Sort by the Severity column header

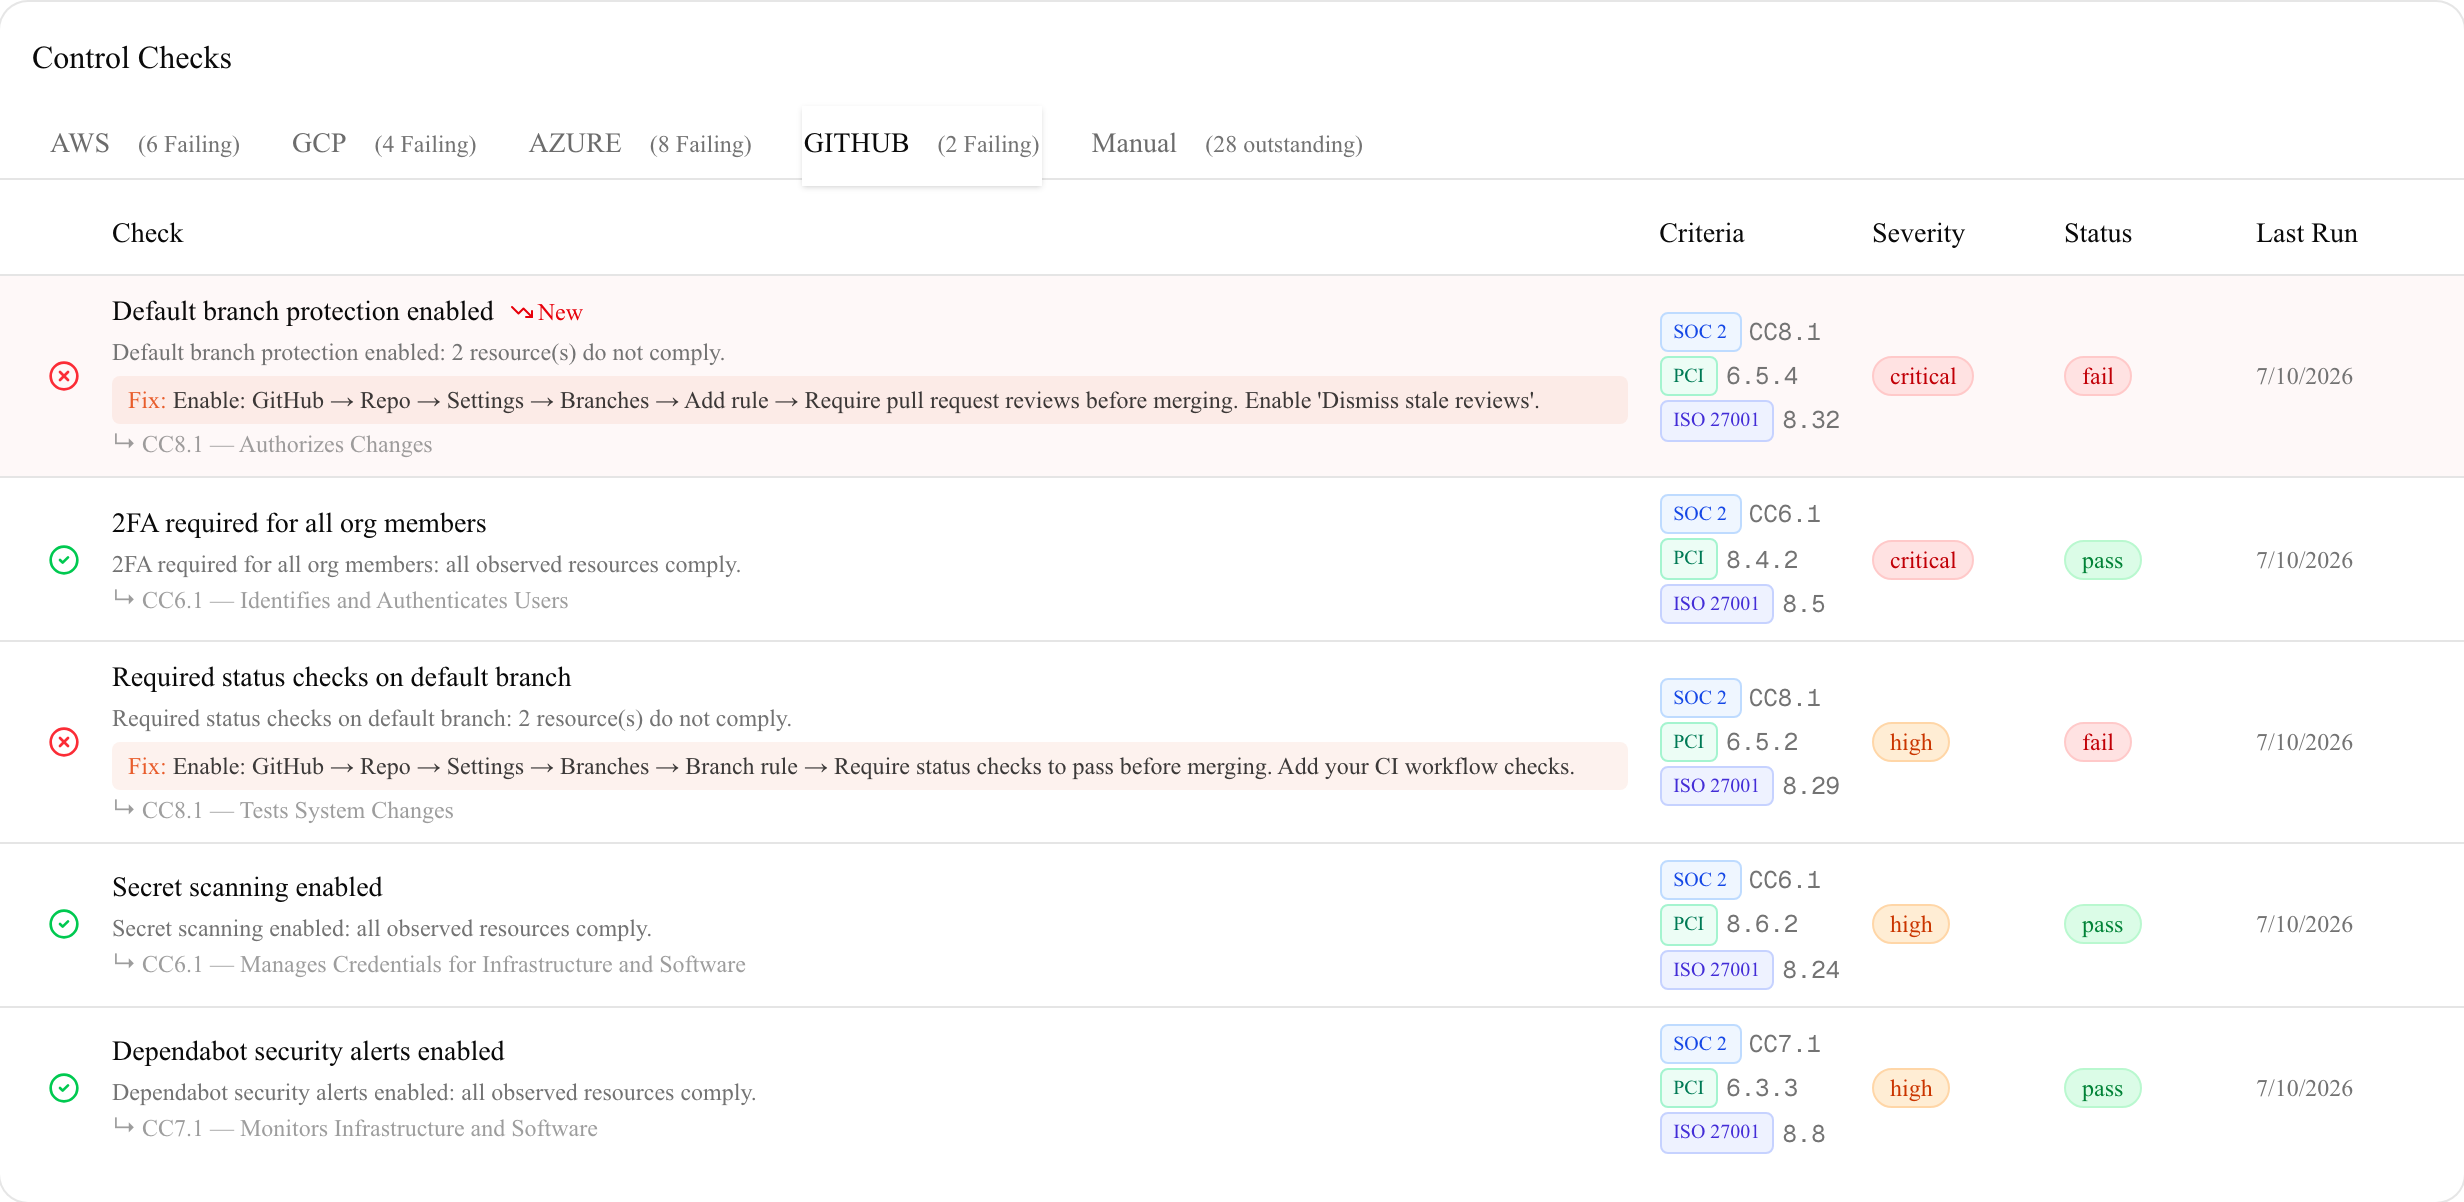pos(1918,233)
